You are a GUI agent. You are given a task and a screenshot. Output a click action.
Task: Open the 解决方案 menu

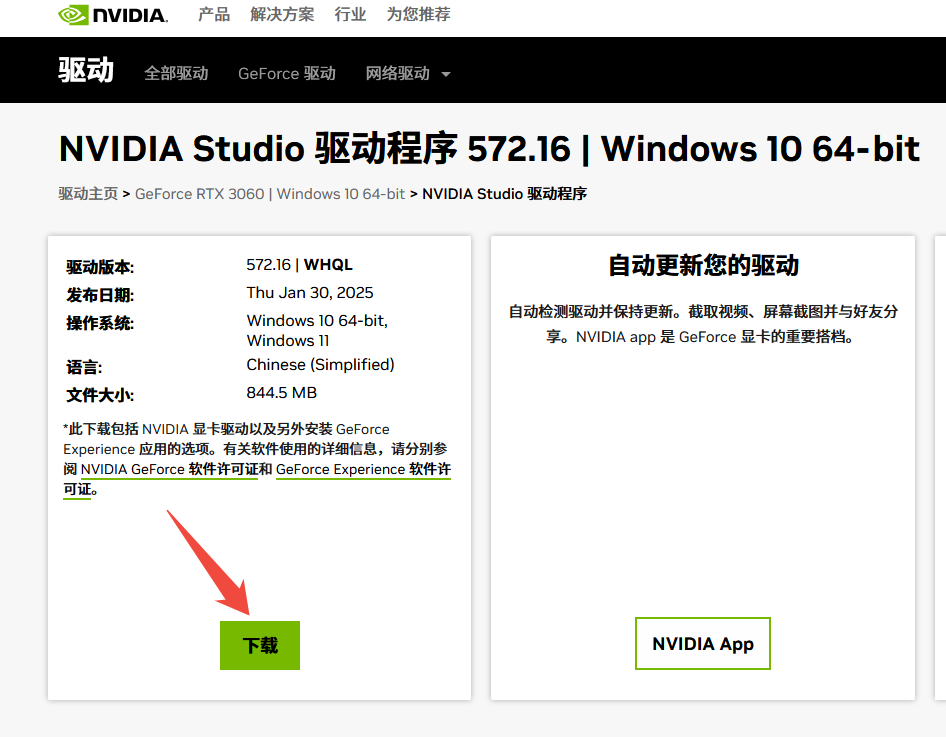point(282,14)
